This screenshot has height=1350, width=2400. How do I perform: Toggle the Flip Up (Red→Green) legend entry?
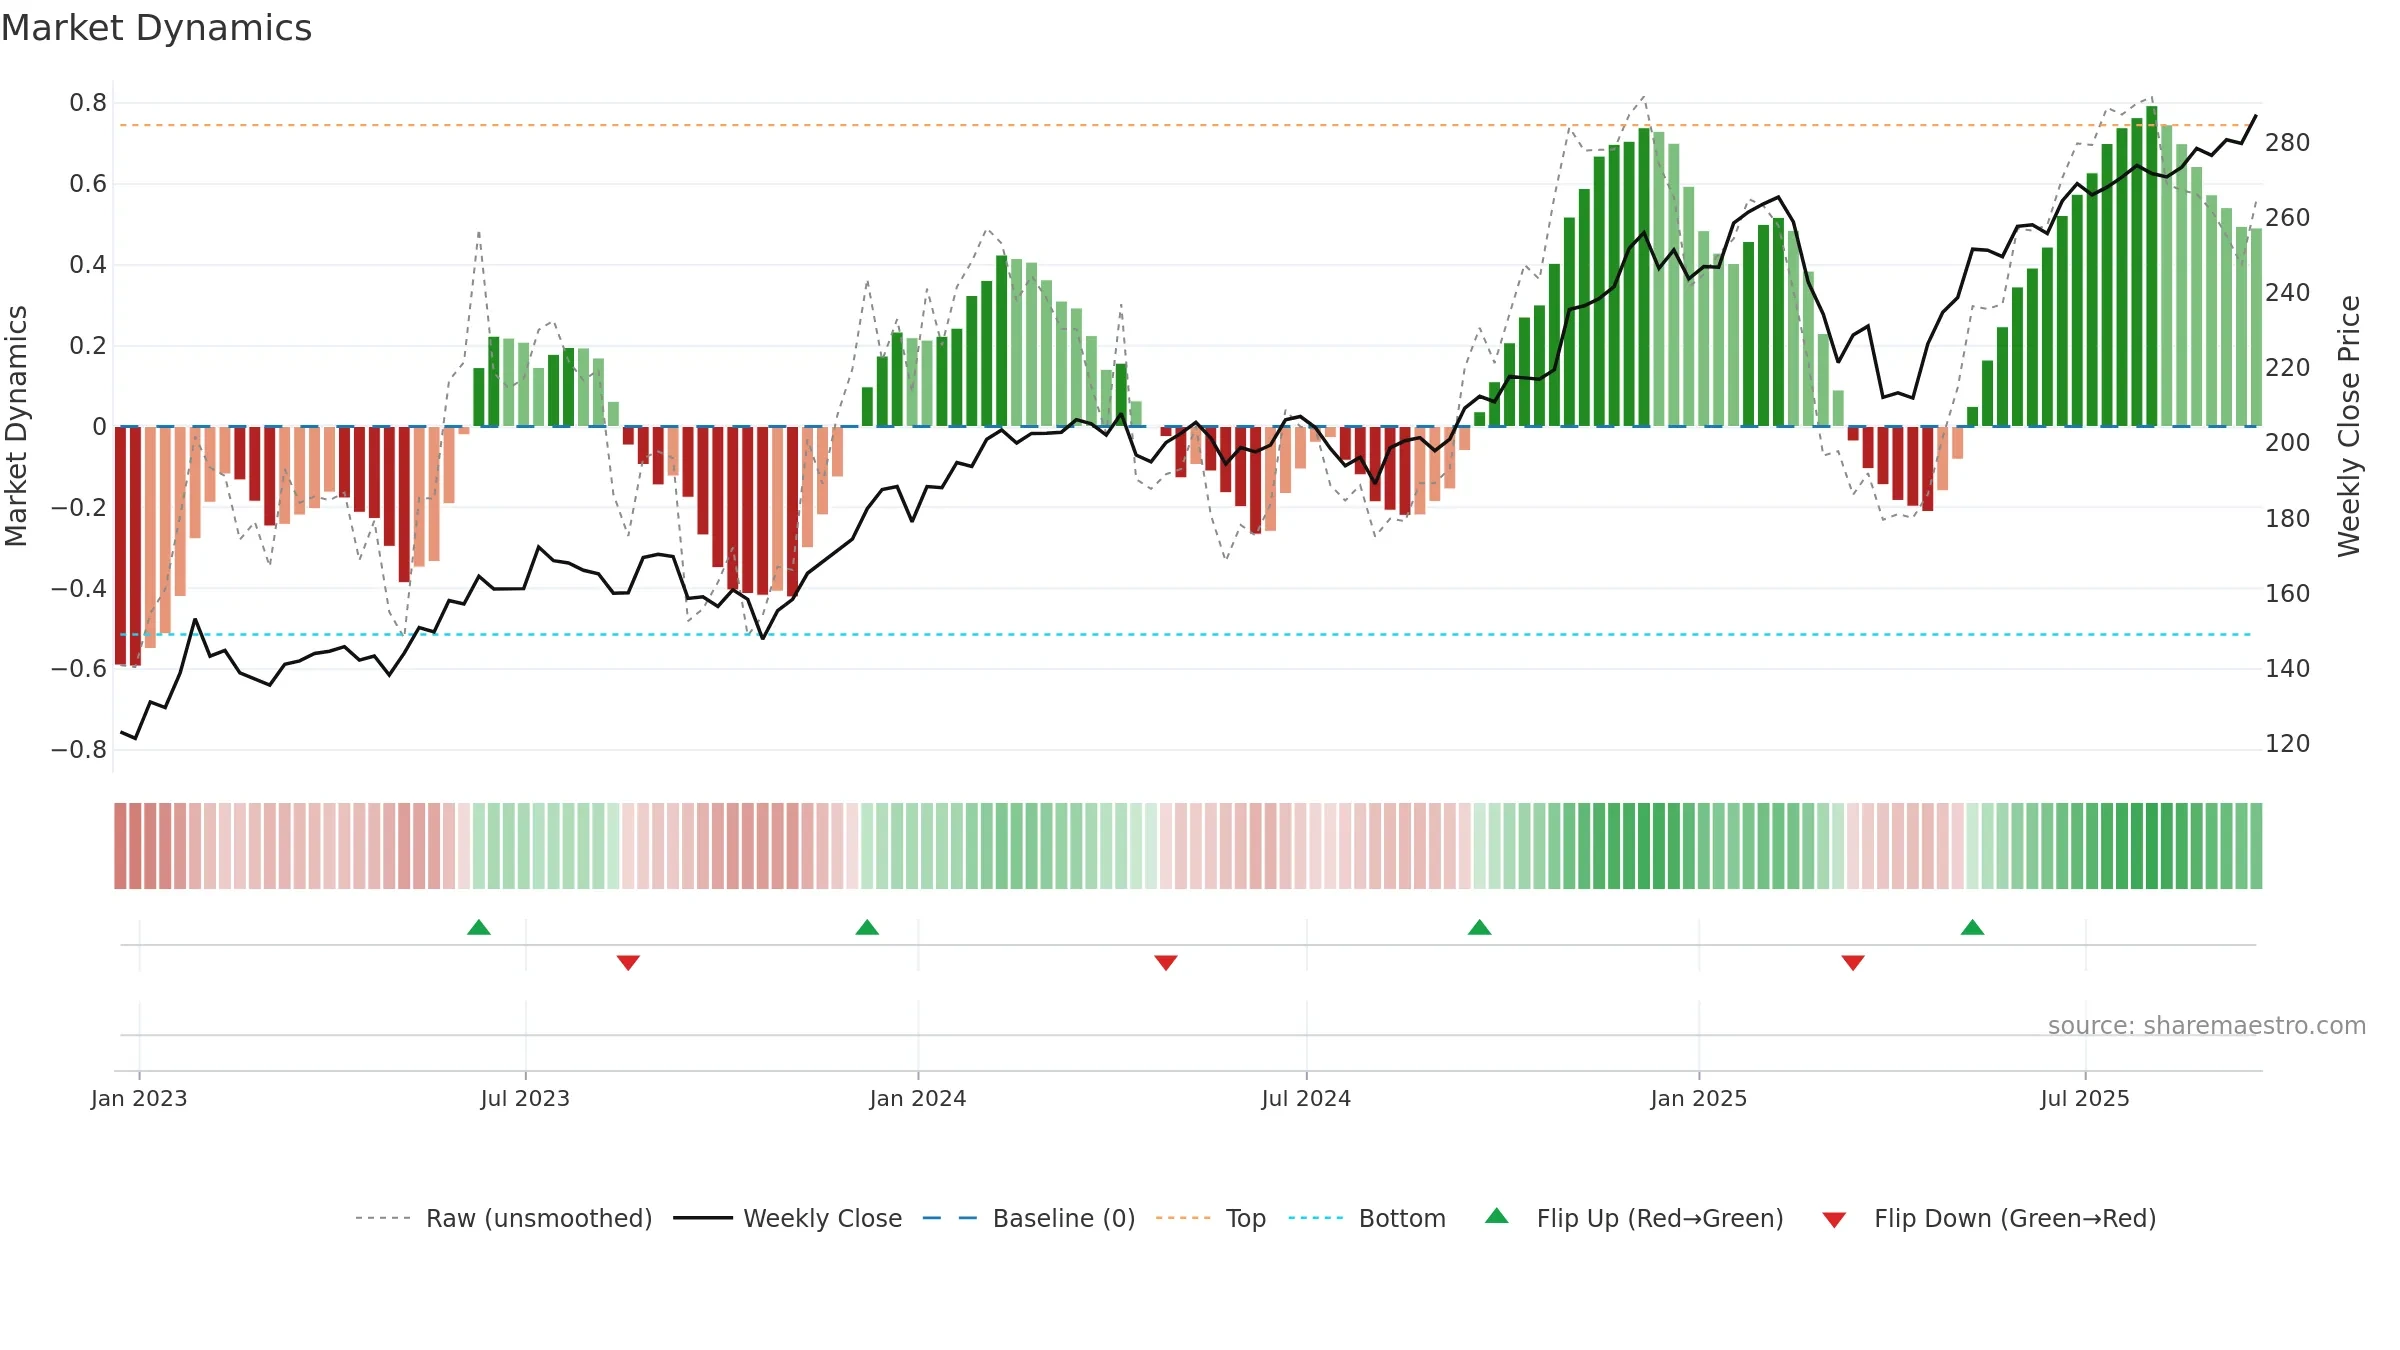1634,1218
